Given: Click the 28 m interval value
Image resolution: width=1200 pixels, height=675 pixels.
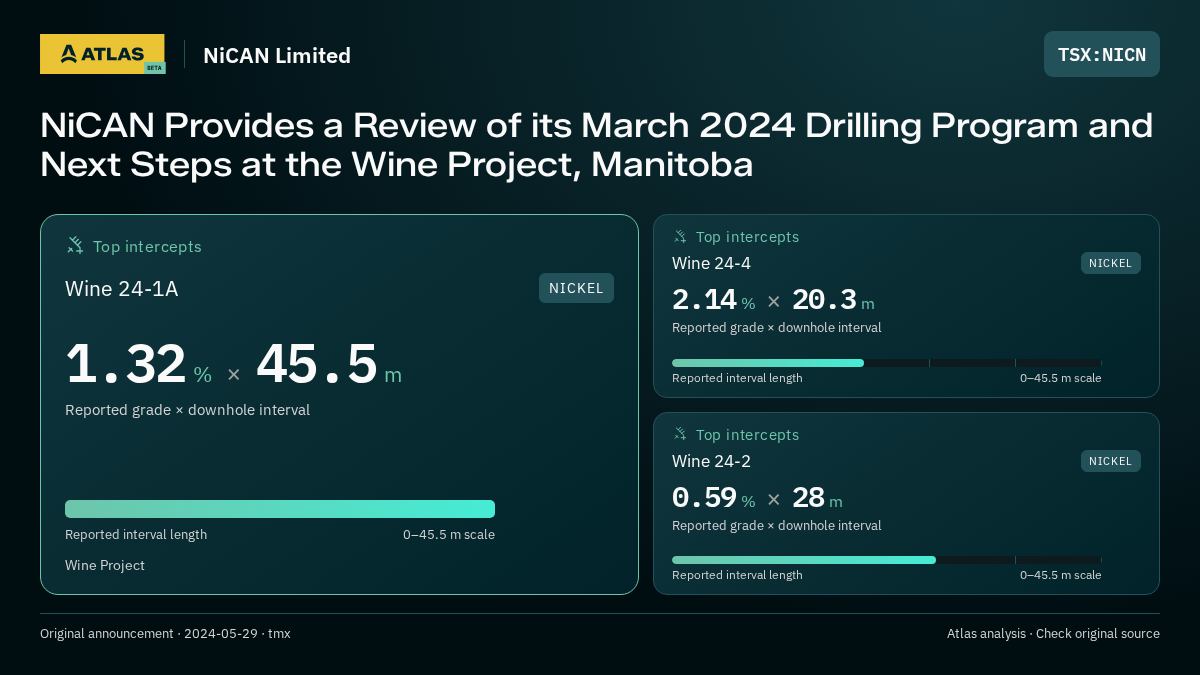Looking at the screenshot, I should (x=817, y=498).
